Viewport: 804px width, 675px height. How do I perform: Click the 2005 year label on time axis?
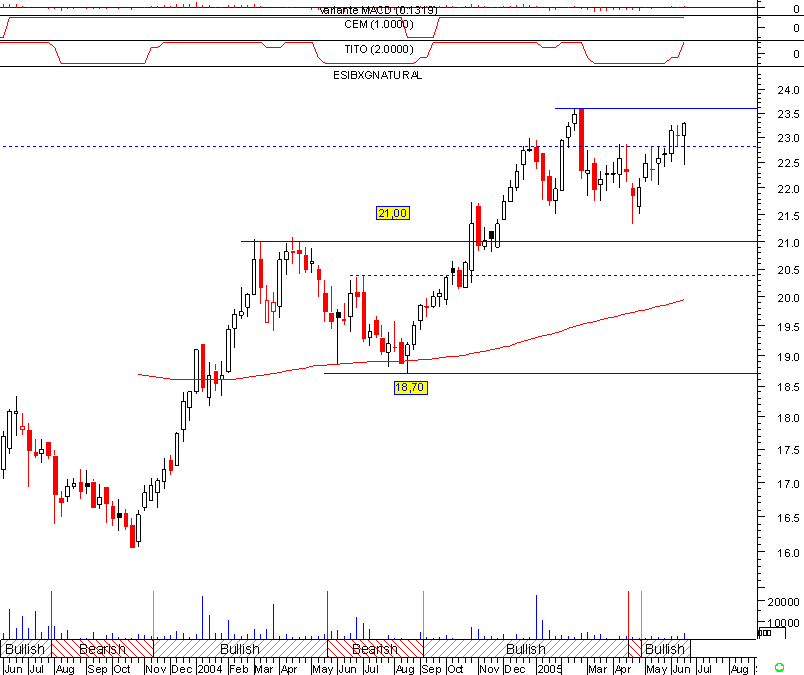tap(550, 669)
